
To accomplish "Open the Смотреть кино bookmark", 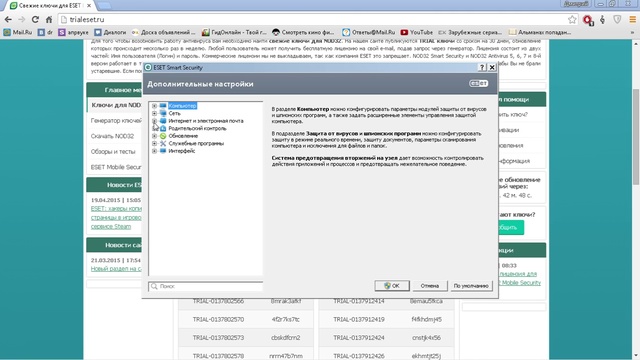I will 303,32.
